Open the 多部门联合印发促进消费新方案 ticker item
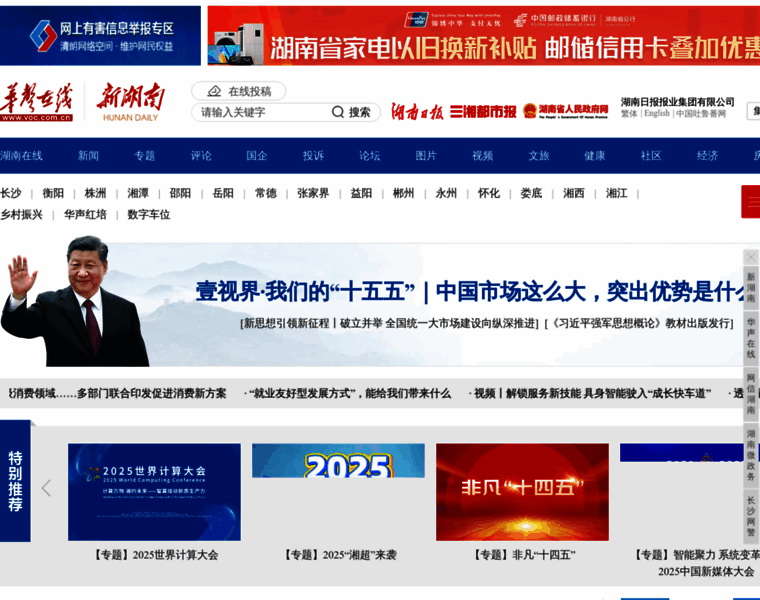 (x=117, y=394)
